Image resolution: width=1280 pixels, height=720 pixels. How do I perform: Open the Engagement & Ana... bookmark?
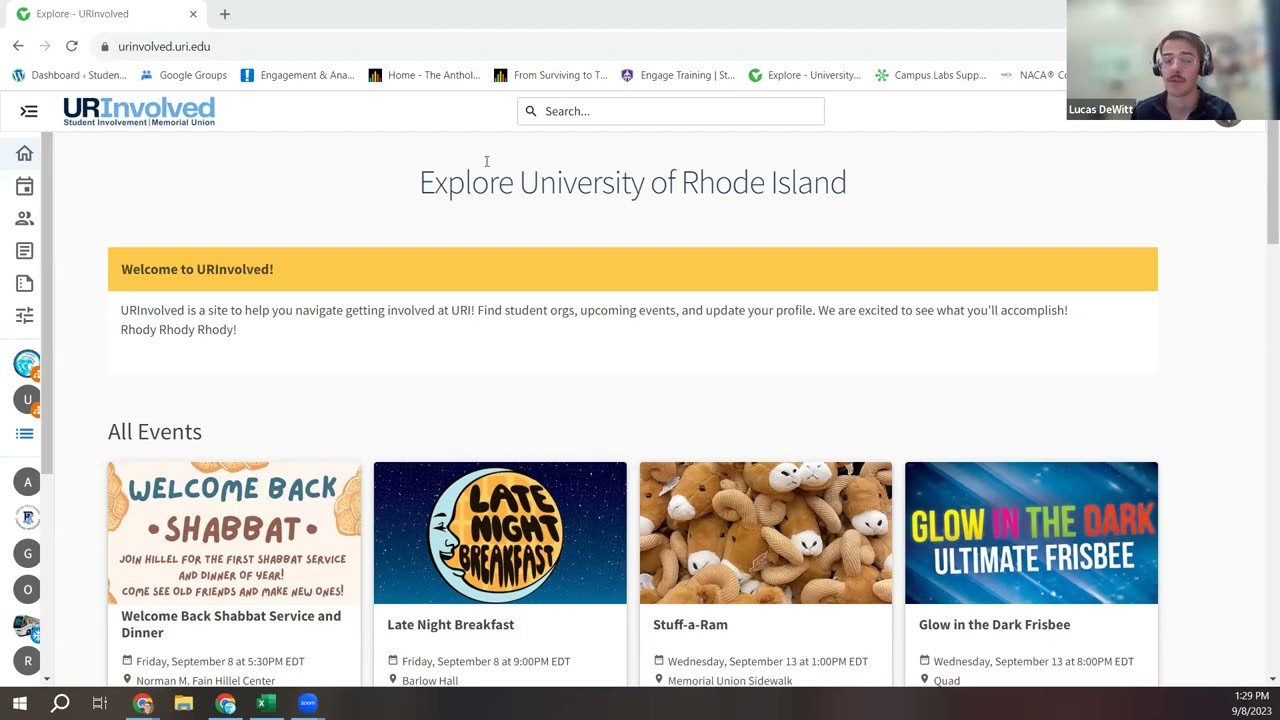298,75
